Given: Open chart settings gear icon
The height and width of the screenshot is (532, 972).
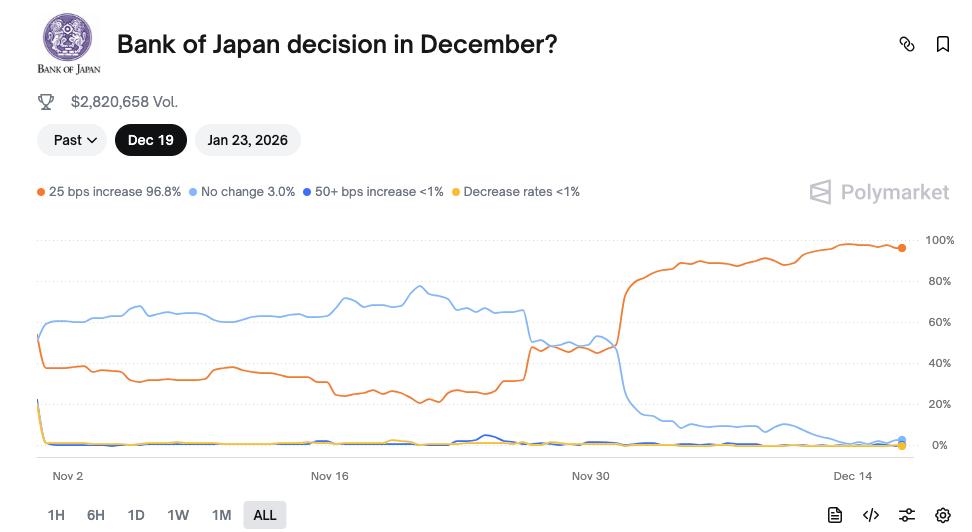Looking at the screenshot, I should [942, 515].
